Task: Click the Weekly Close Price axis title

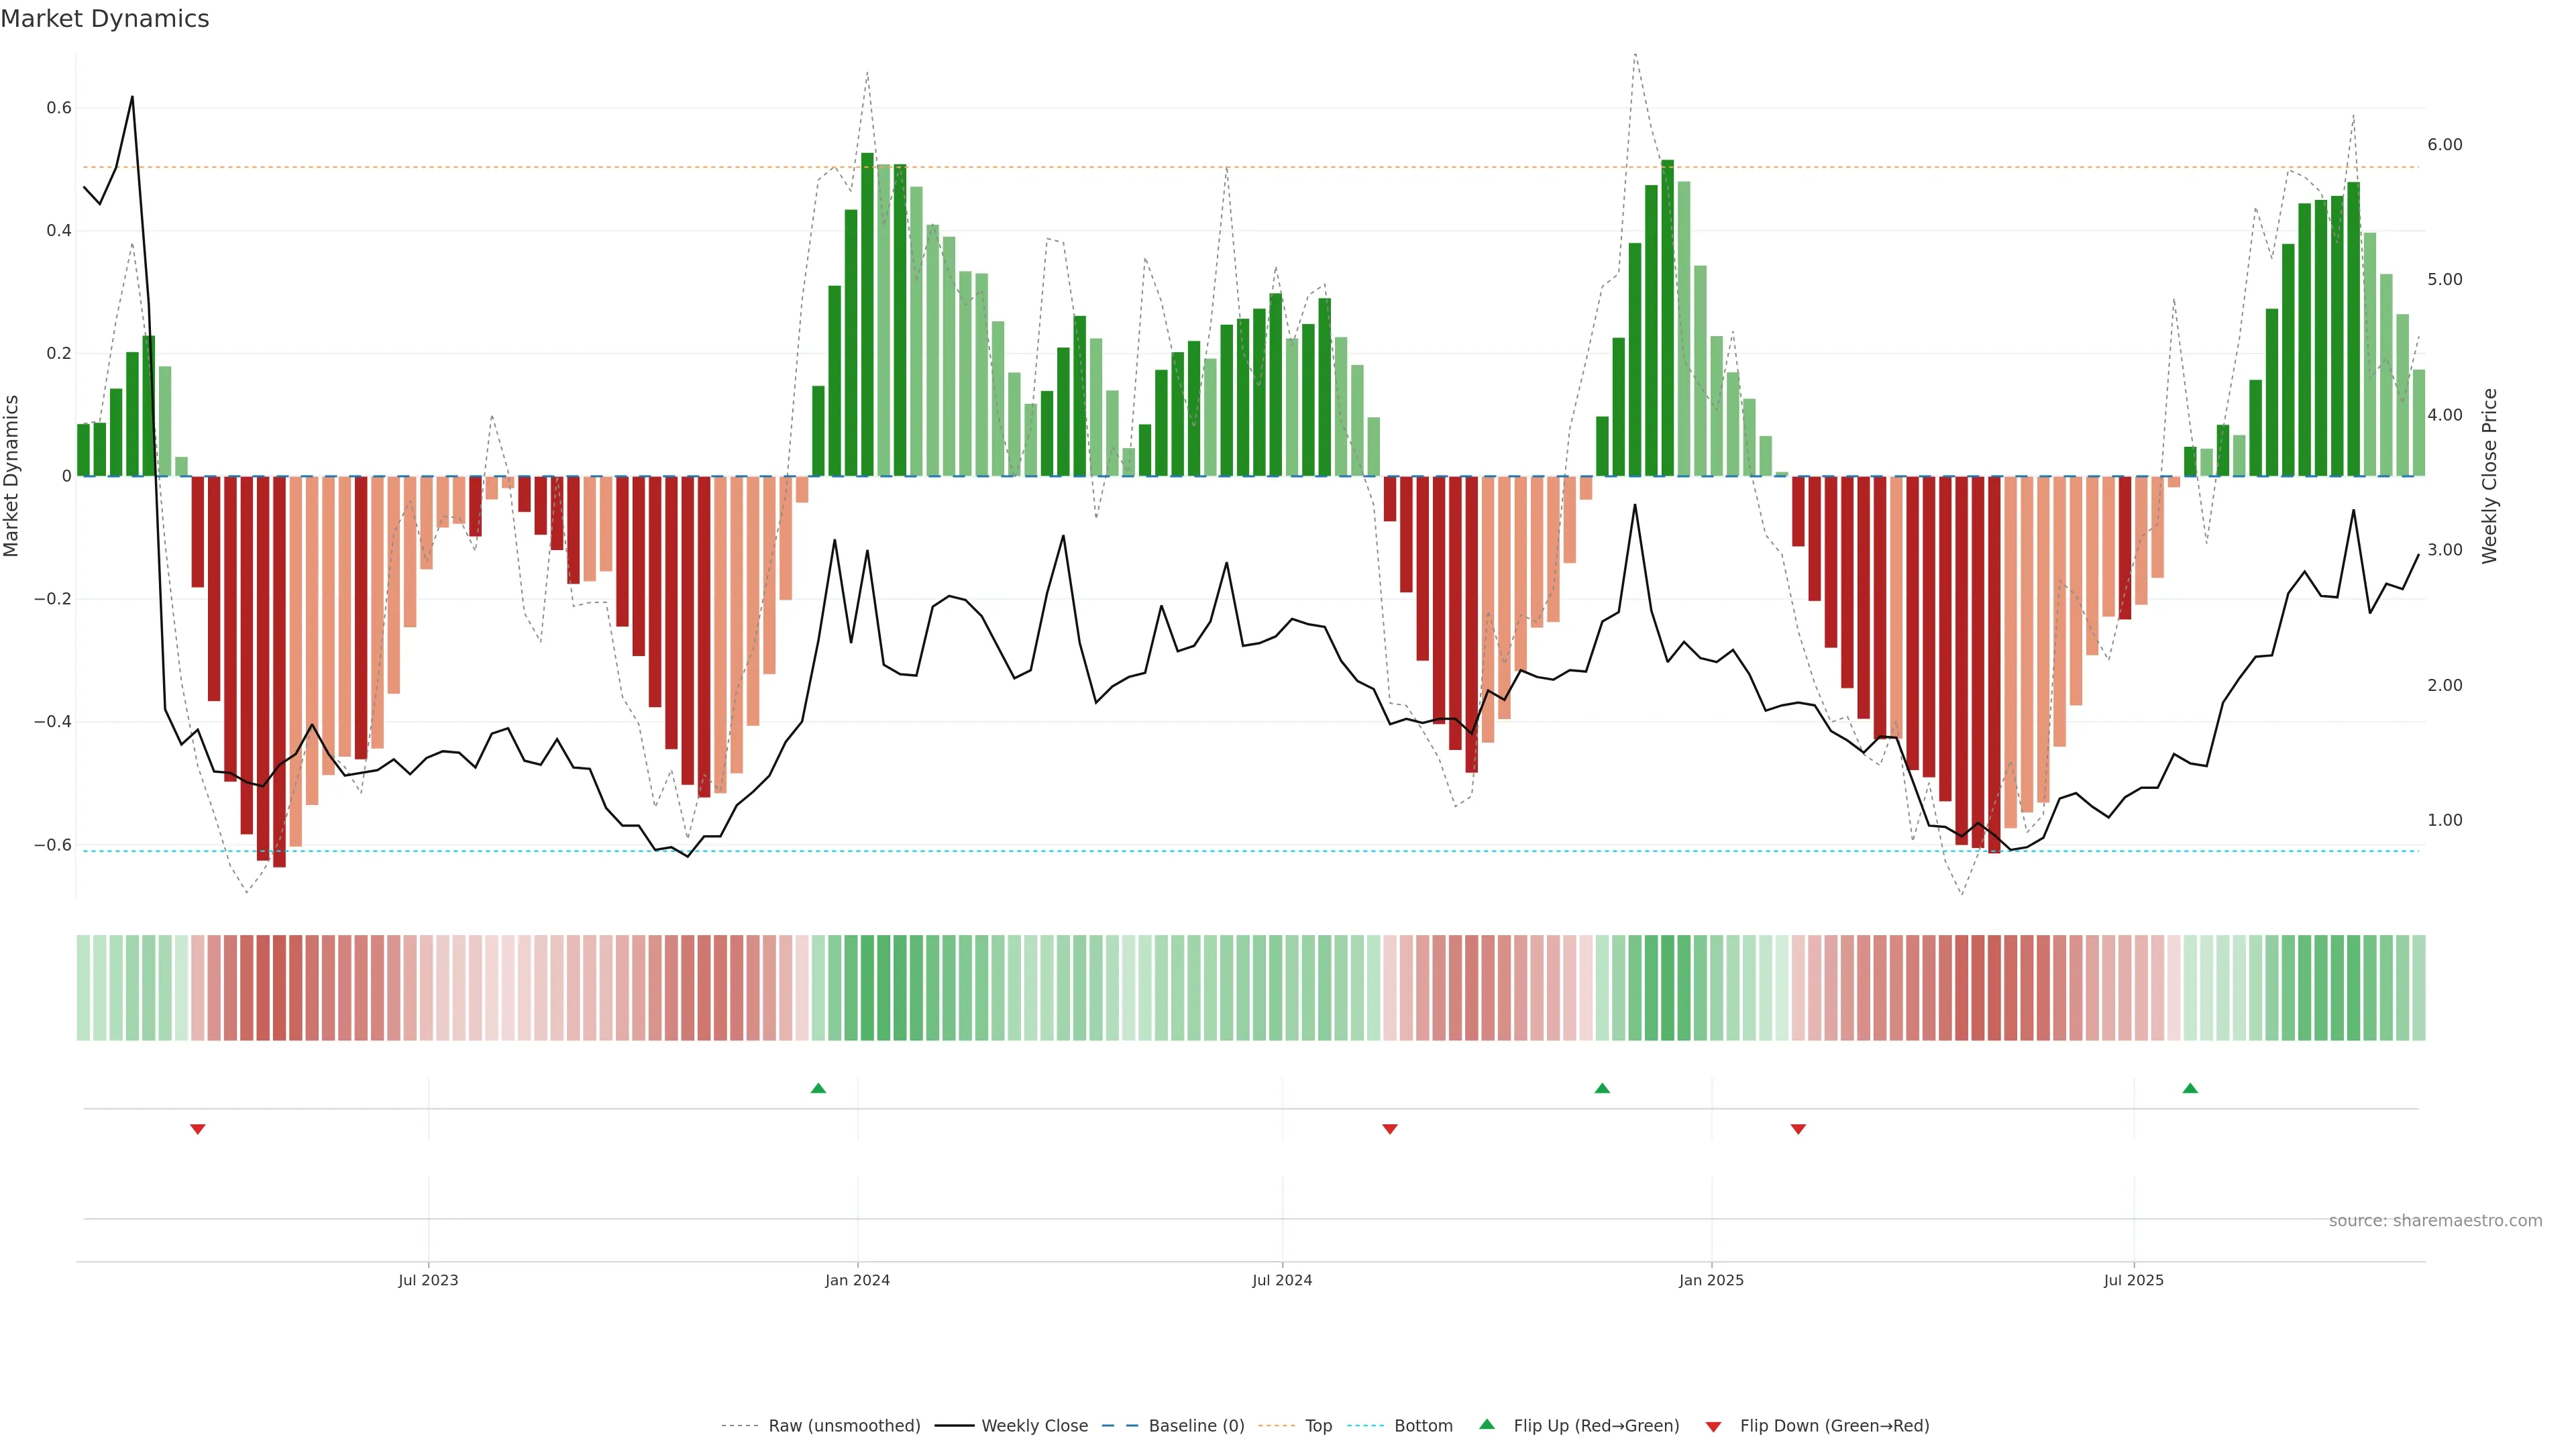Action: [x=2489, y=476]
